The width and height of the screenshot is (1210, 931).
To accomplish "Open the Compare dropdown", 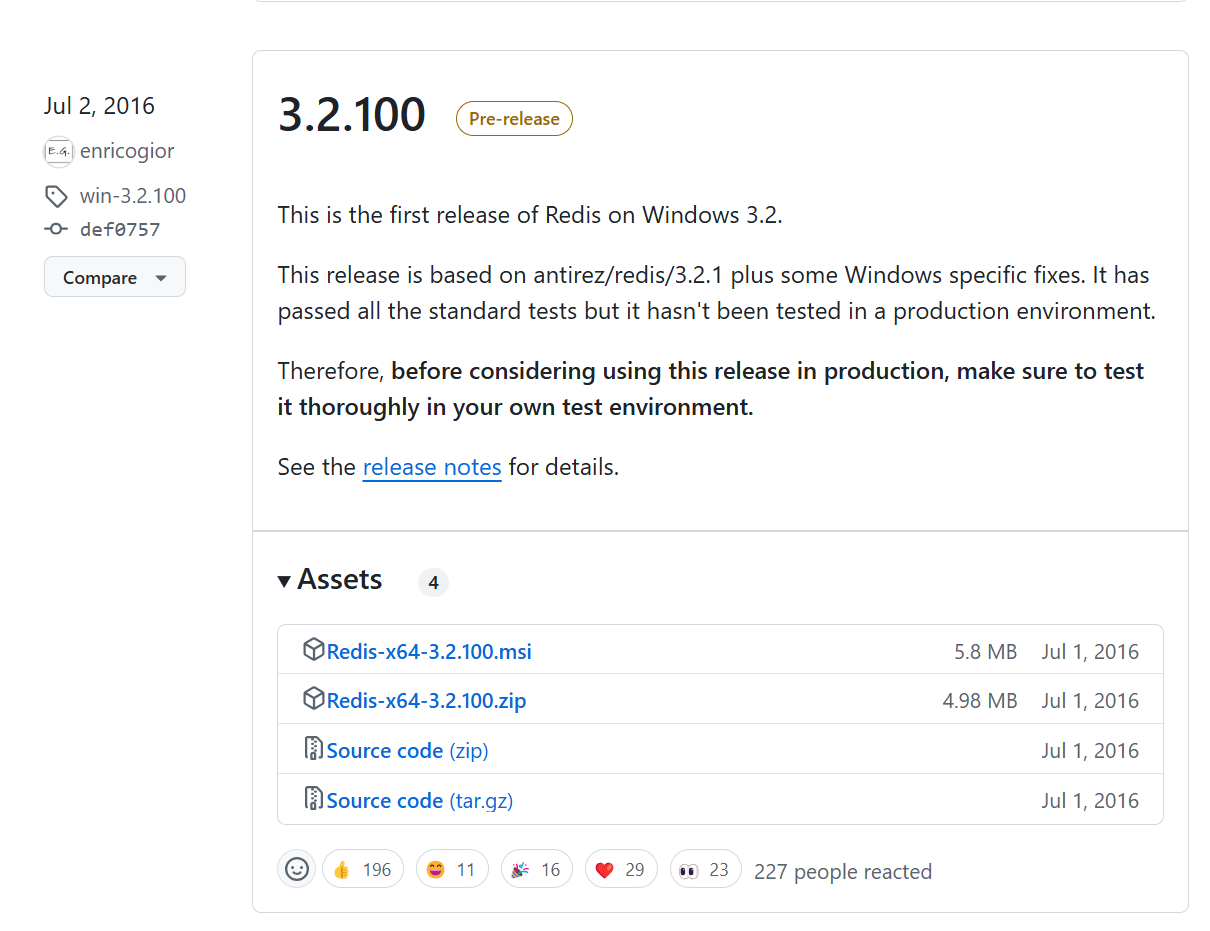I will coord(114,277).
